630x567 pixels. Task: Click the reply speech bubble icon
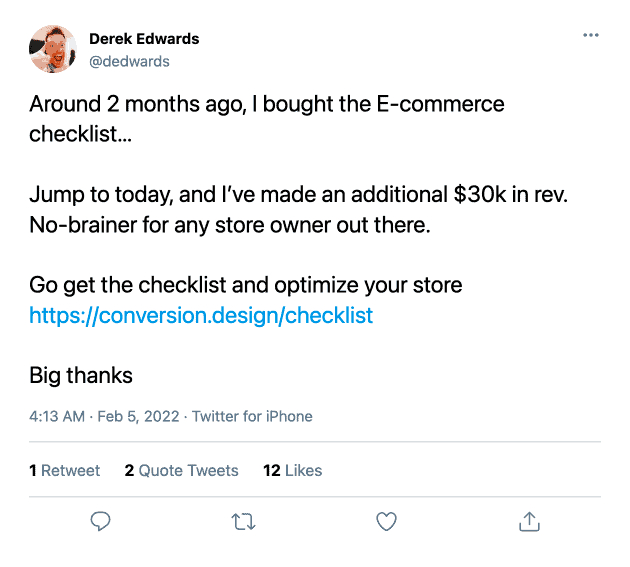click(x=100, y=521)
